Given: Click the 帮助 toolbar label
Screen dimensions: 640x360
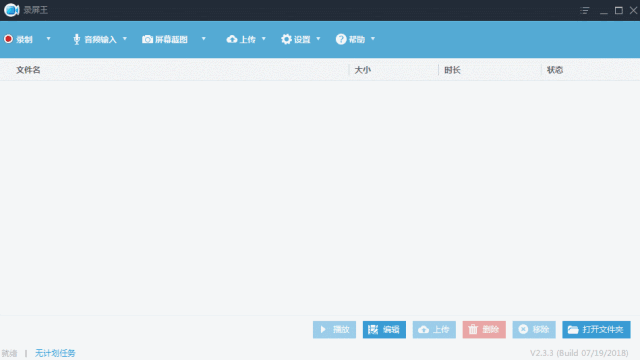Looking at the screenshot, I should coord(356,40).
